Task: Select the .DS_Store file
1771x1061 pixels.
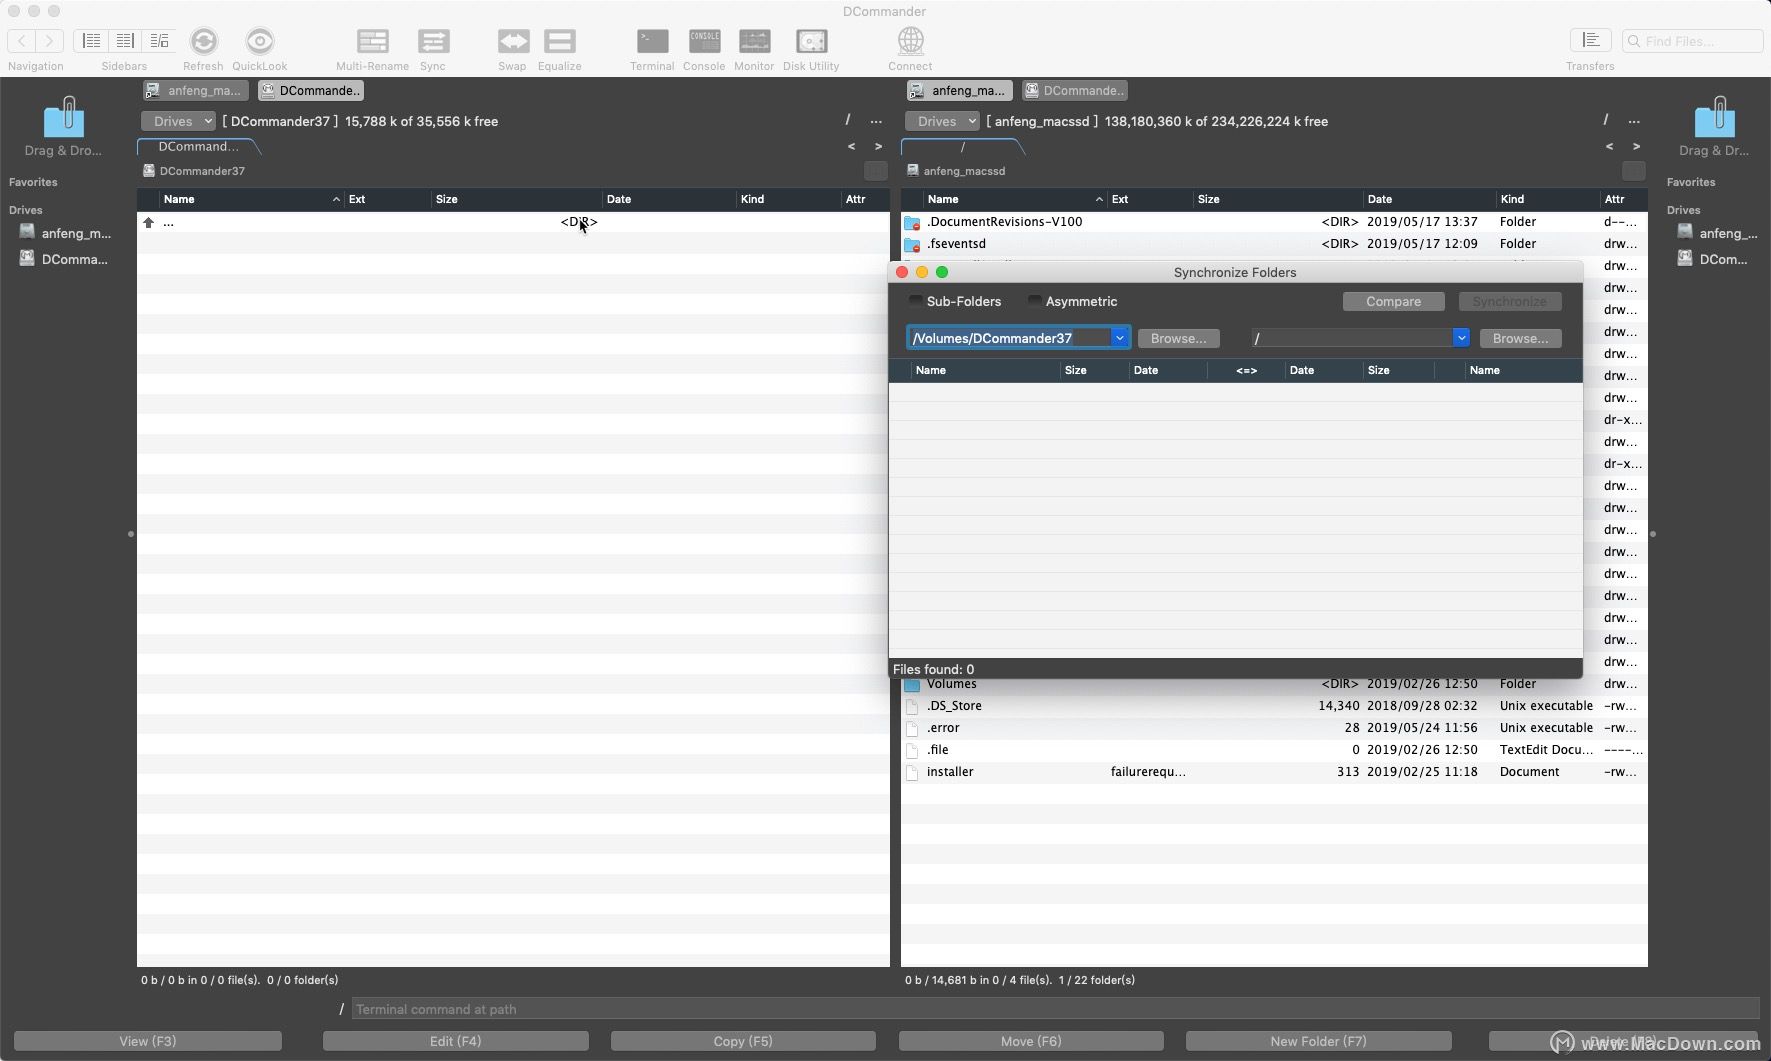Action: pyautogui.click(x=1274, y=706)
